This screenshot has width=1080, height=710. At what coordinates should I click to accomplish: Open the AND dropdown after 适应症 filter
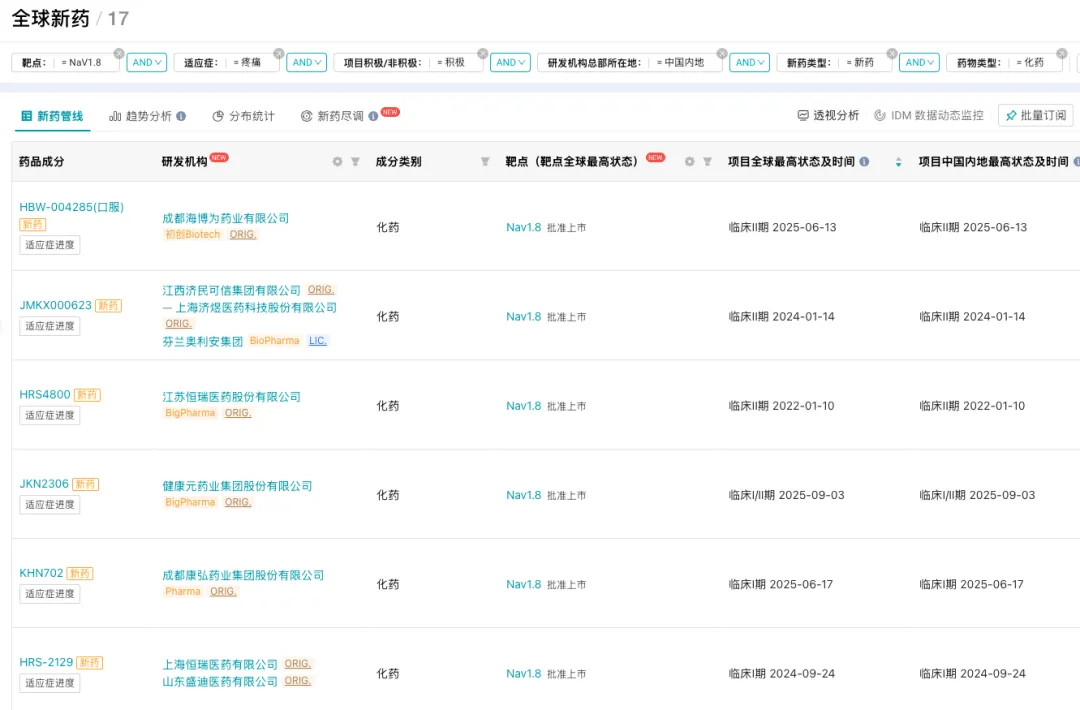(306, 62)
